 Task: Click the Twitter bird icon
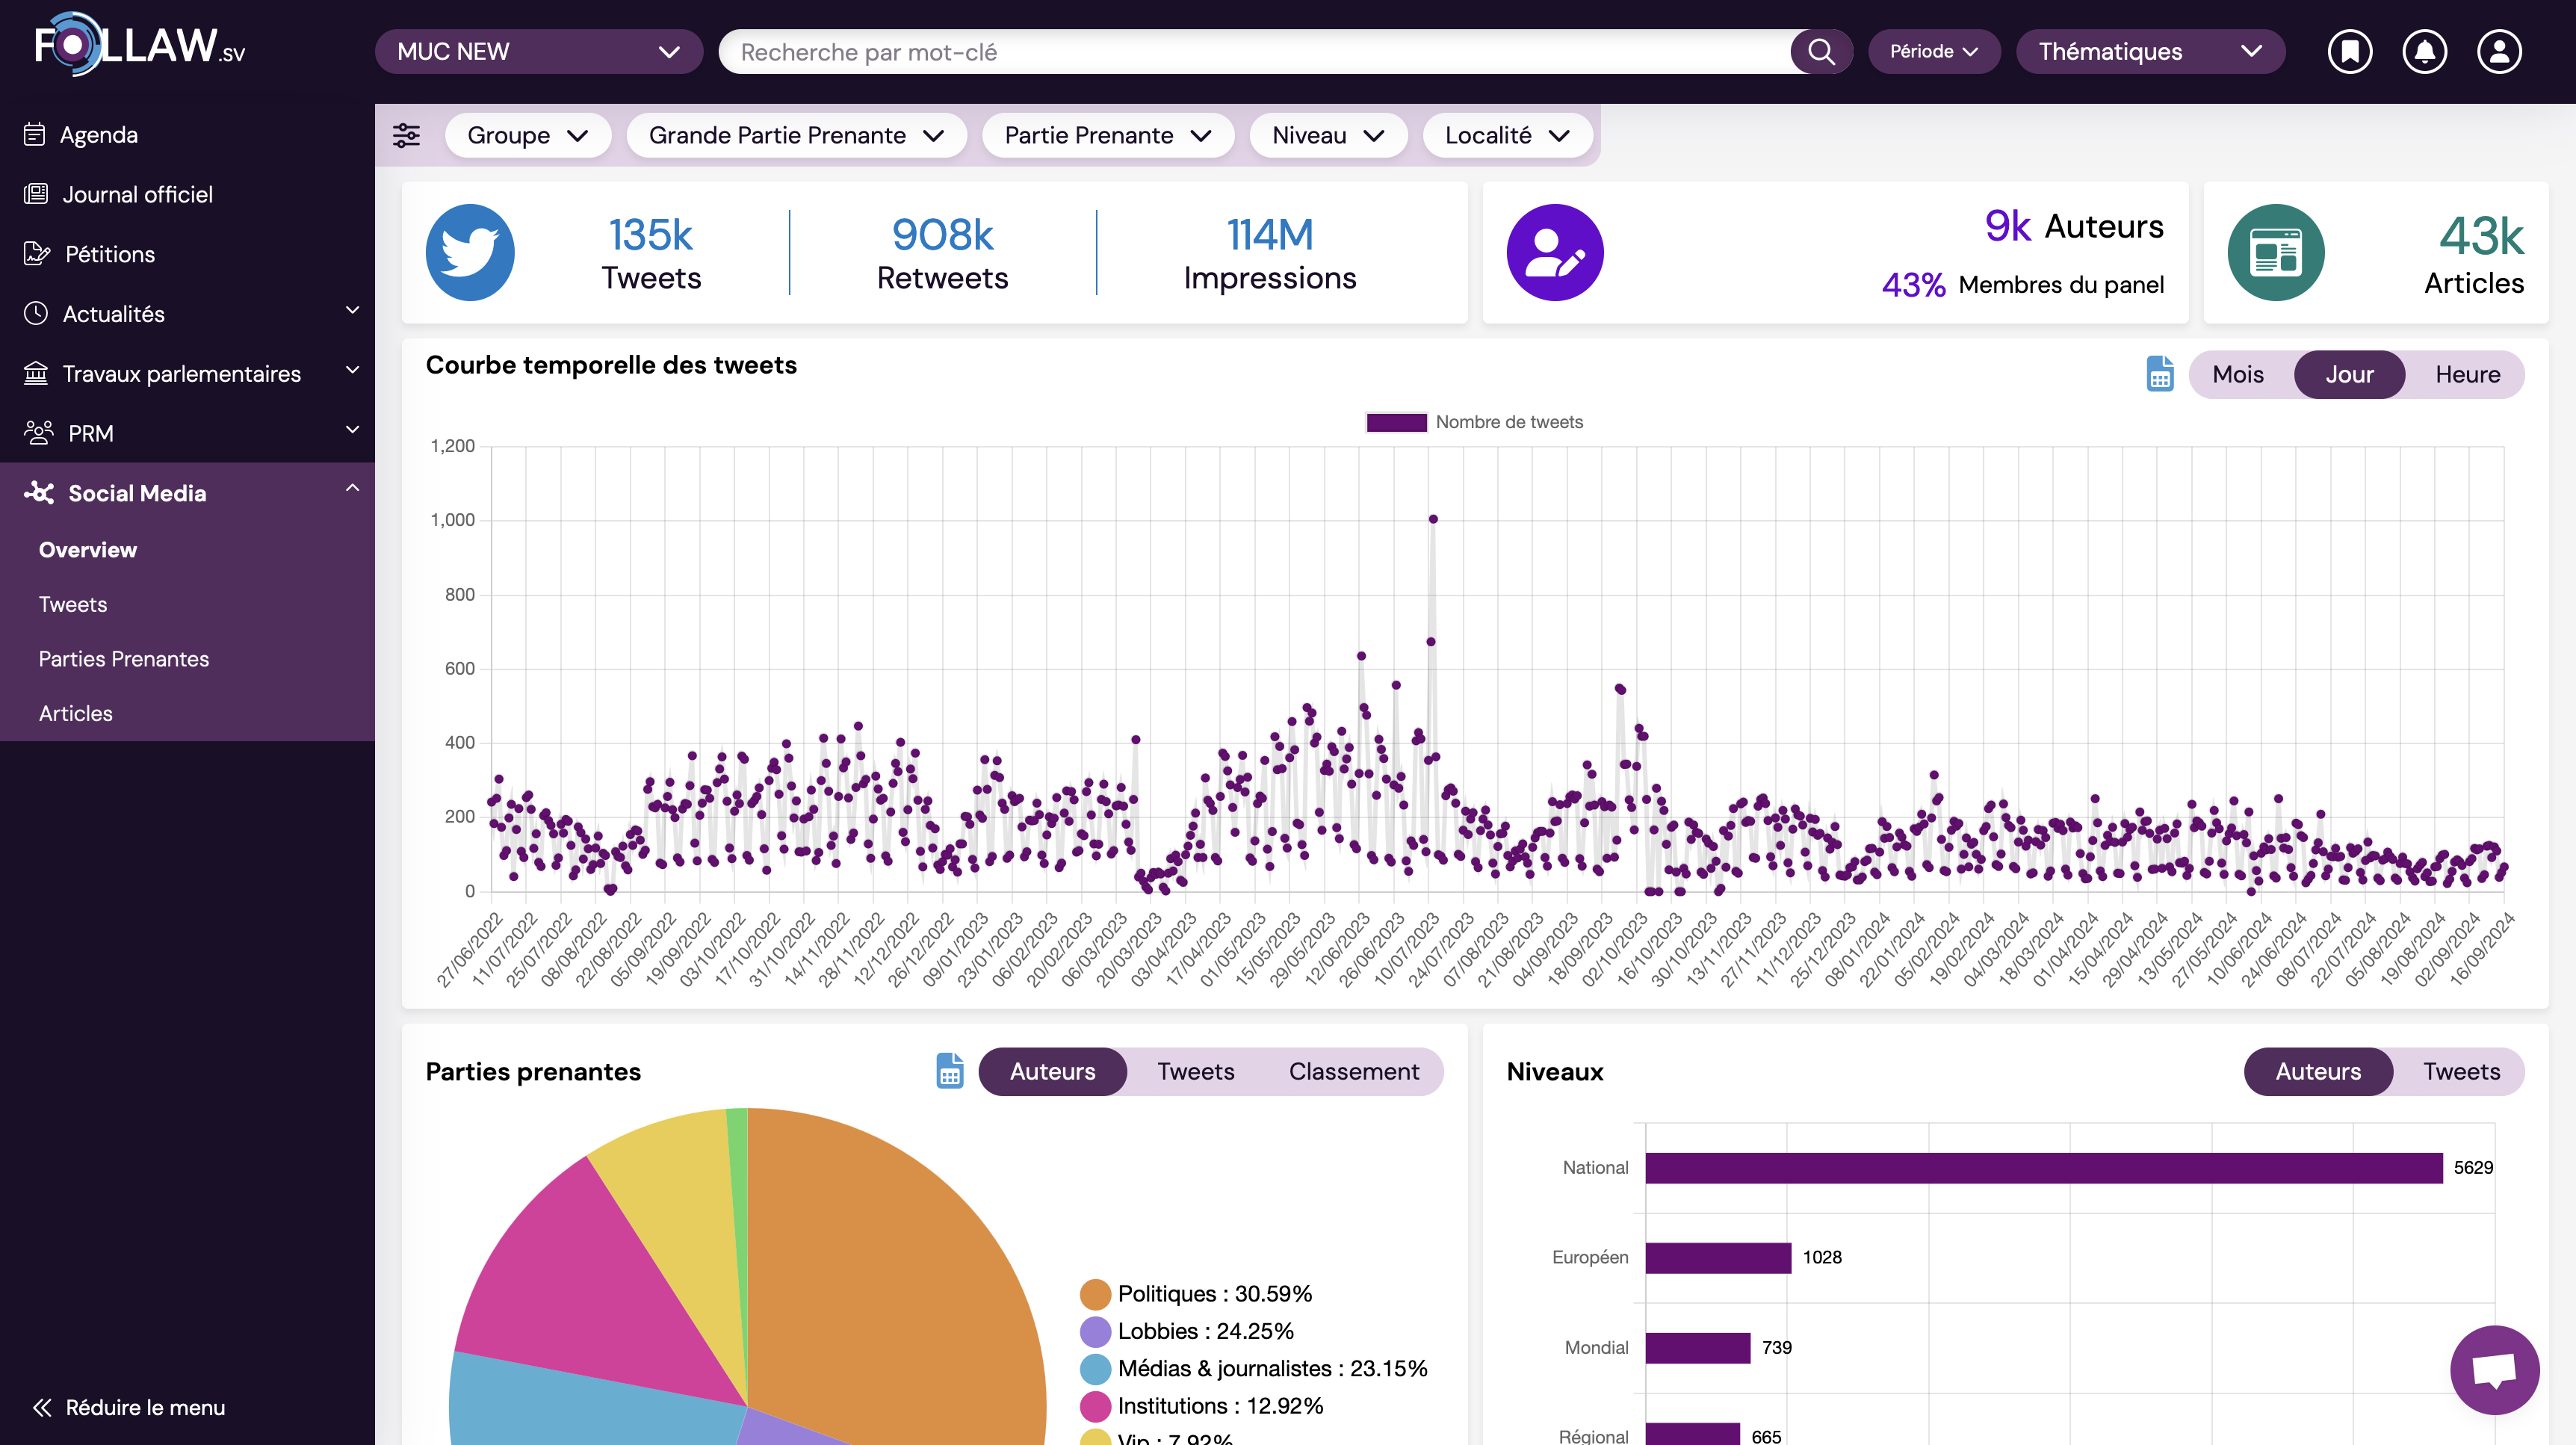470,252
